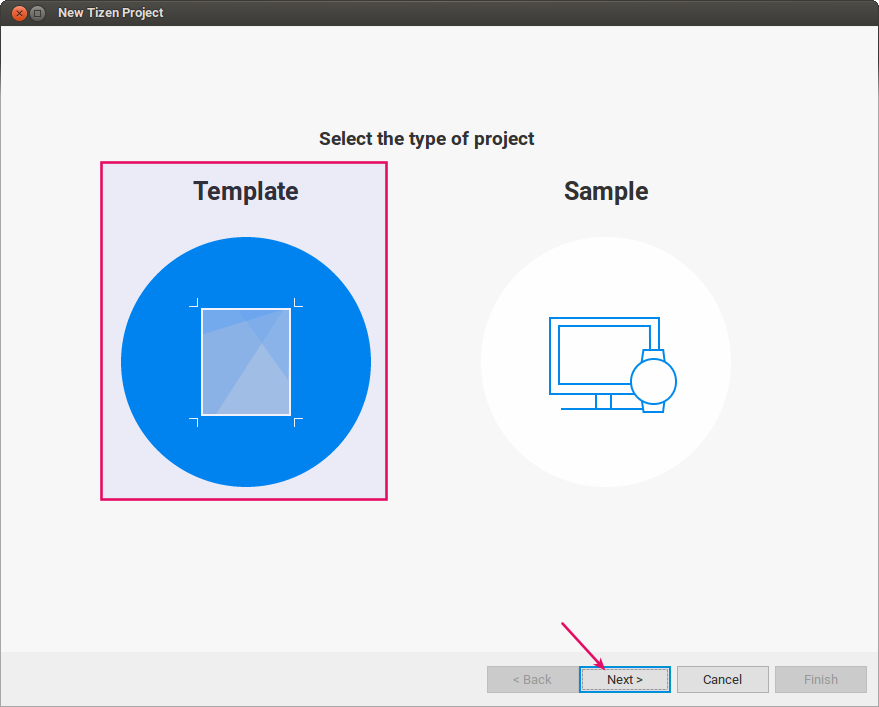Click the smartwatch graphic in Sample card
The height and width of the screenshot is (707, 879).
point(655,380)
